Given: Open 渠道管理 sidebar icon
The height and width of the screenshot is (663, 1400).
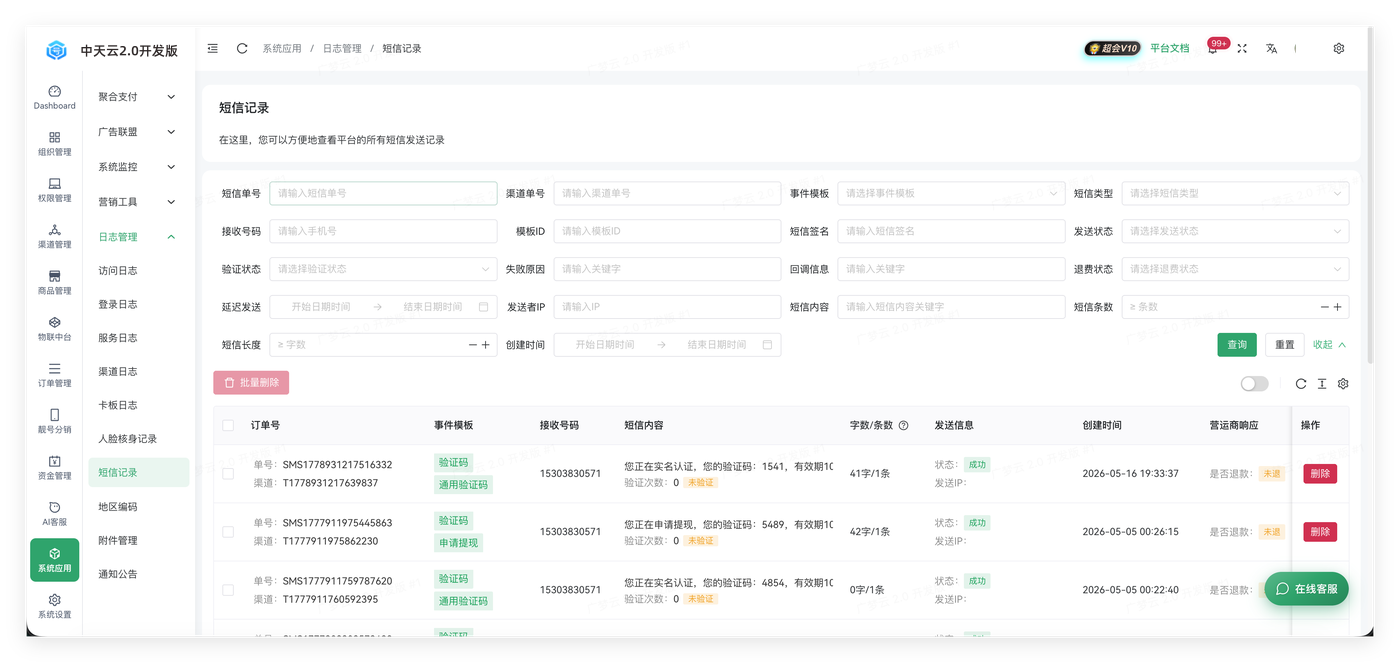Looking at the screenshot, I should (x=54, y=236).
